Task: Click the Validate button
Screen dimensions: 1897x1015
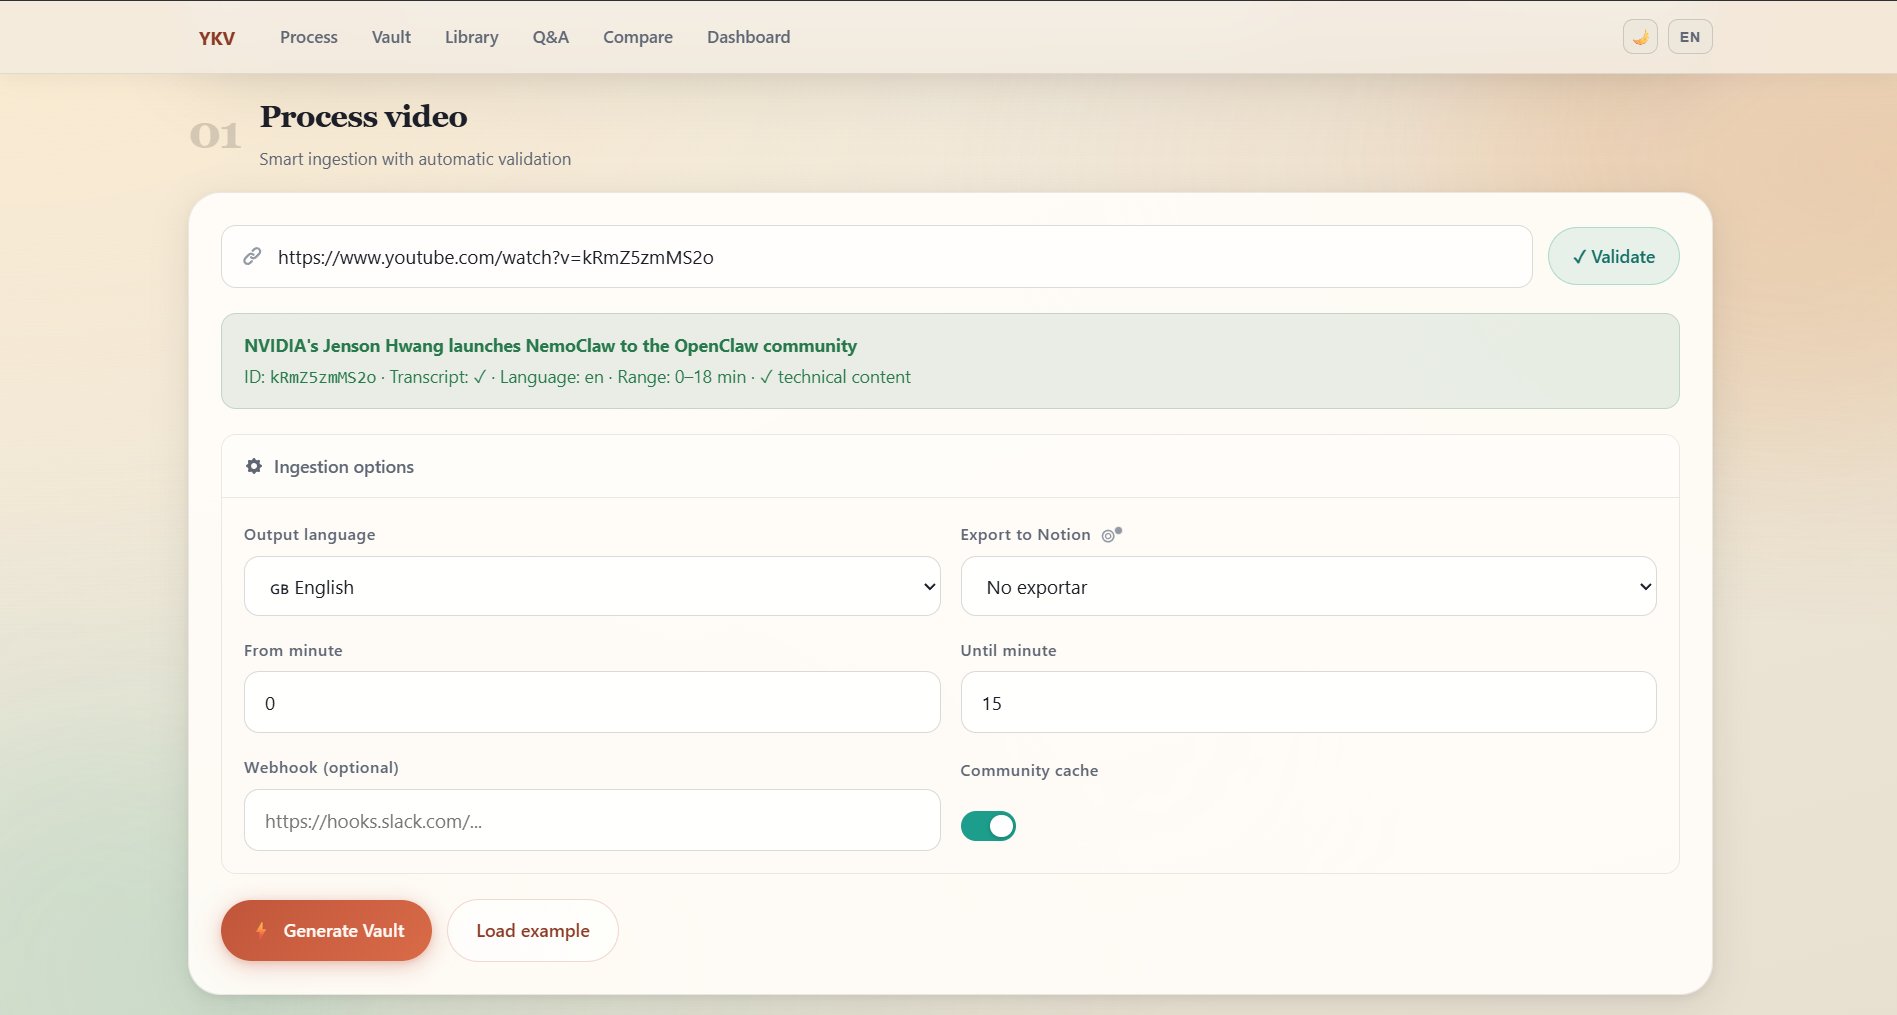Action: point(1613,256)
